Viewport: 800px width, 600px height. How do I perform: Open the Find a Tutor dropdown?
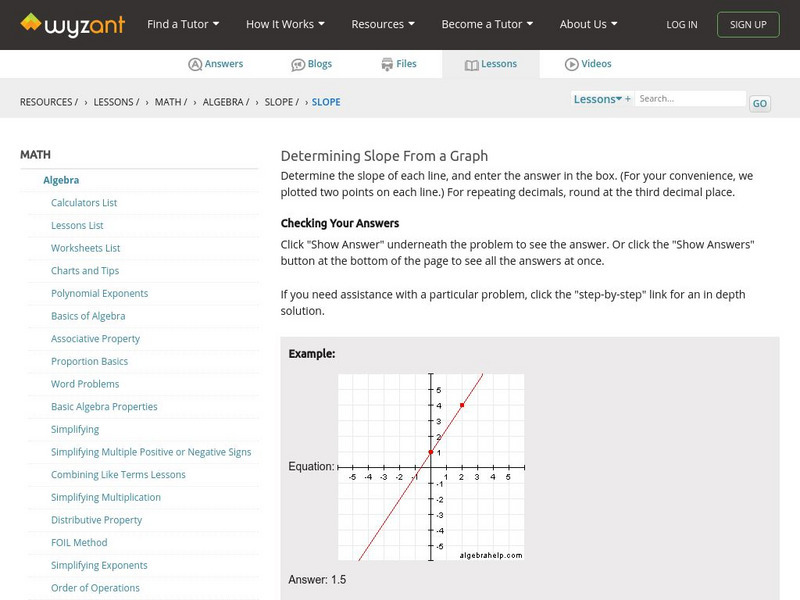coord(182,24)
